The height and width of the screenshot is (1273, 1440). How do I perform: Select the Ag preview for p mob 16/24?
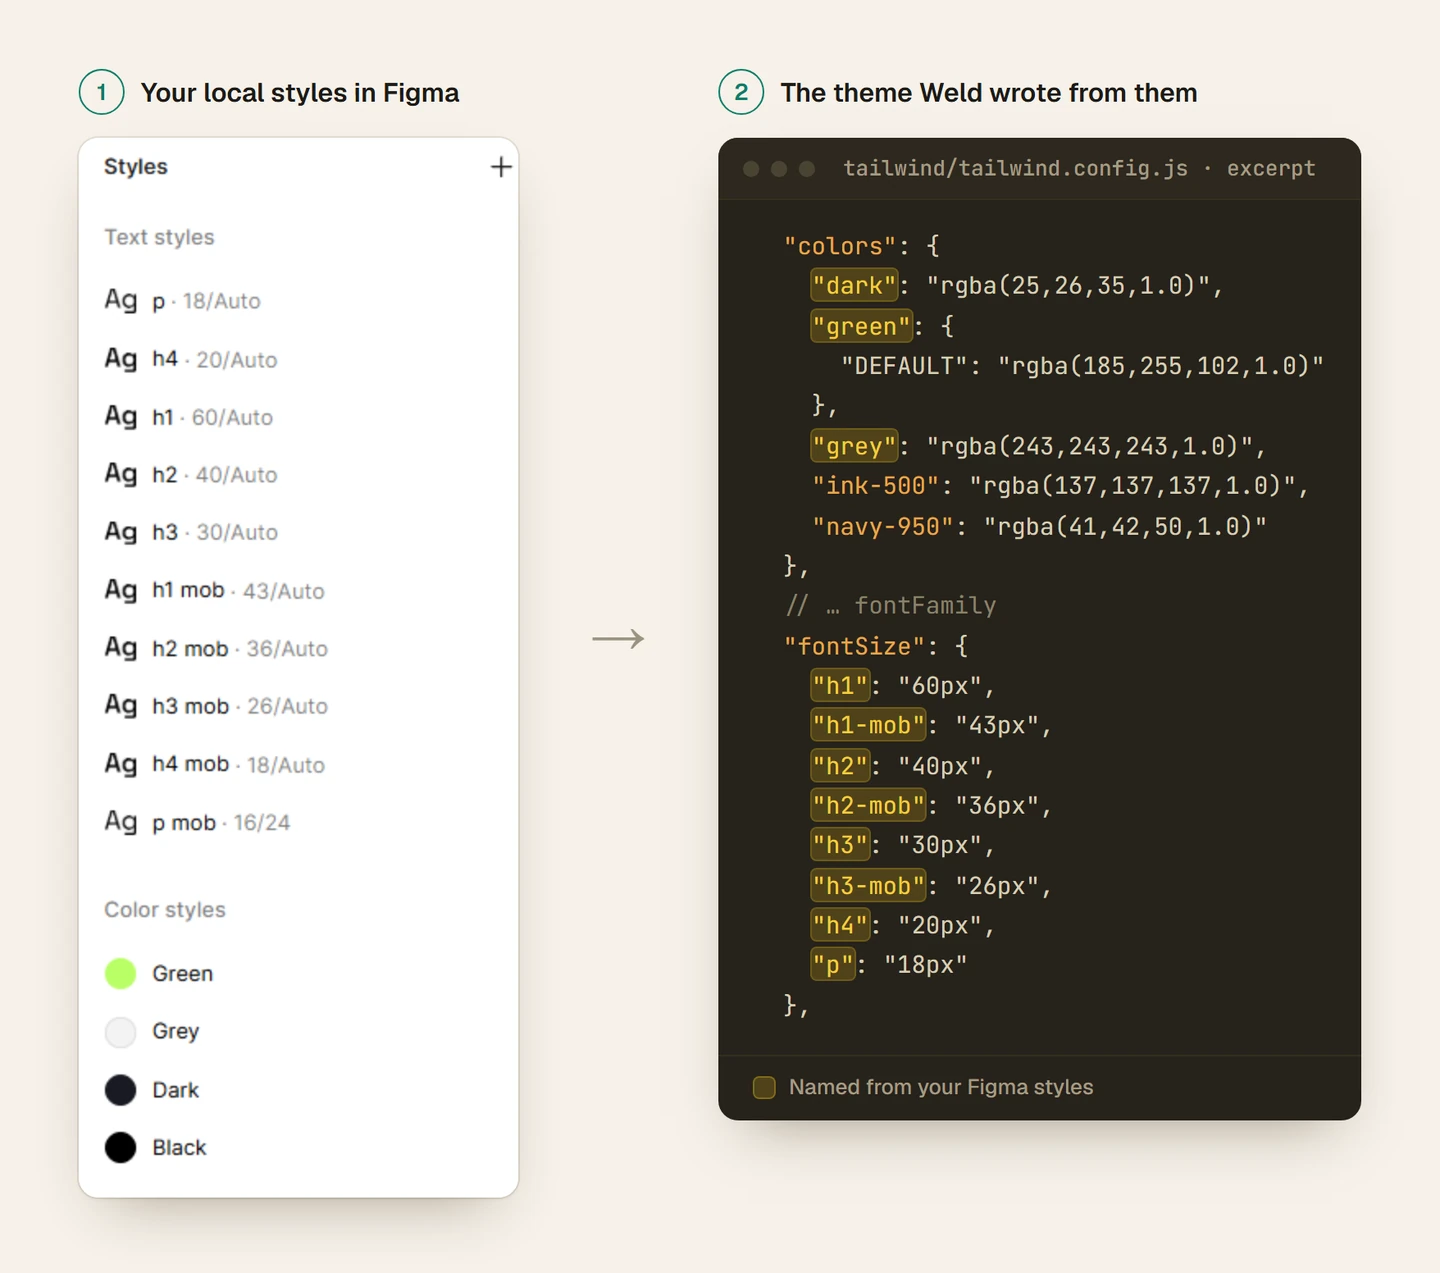point(121,822)
